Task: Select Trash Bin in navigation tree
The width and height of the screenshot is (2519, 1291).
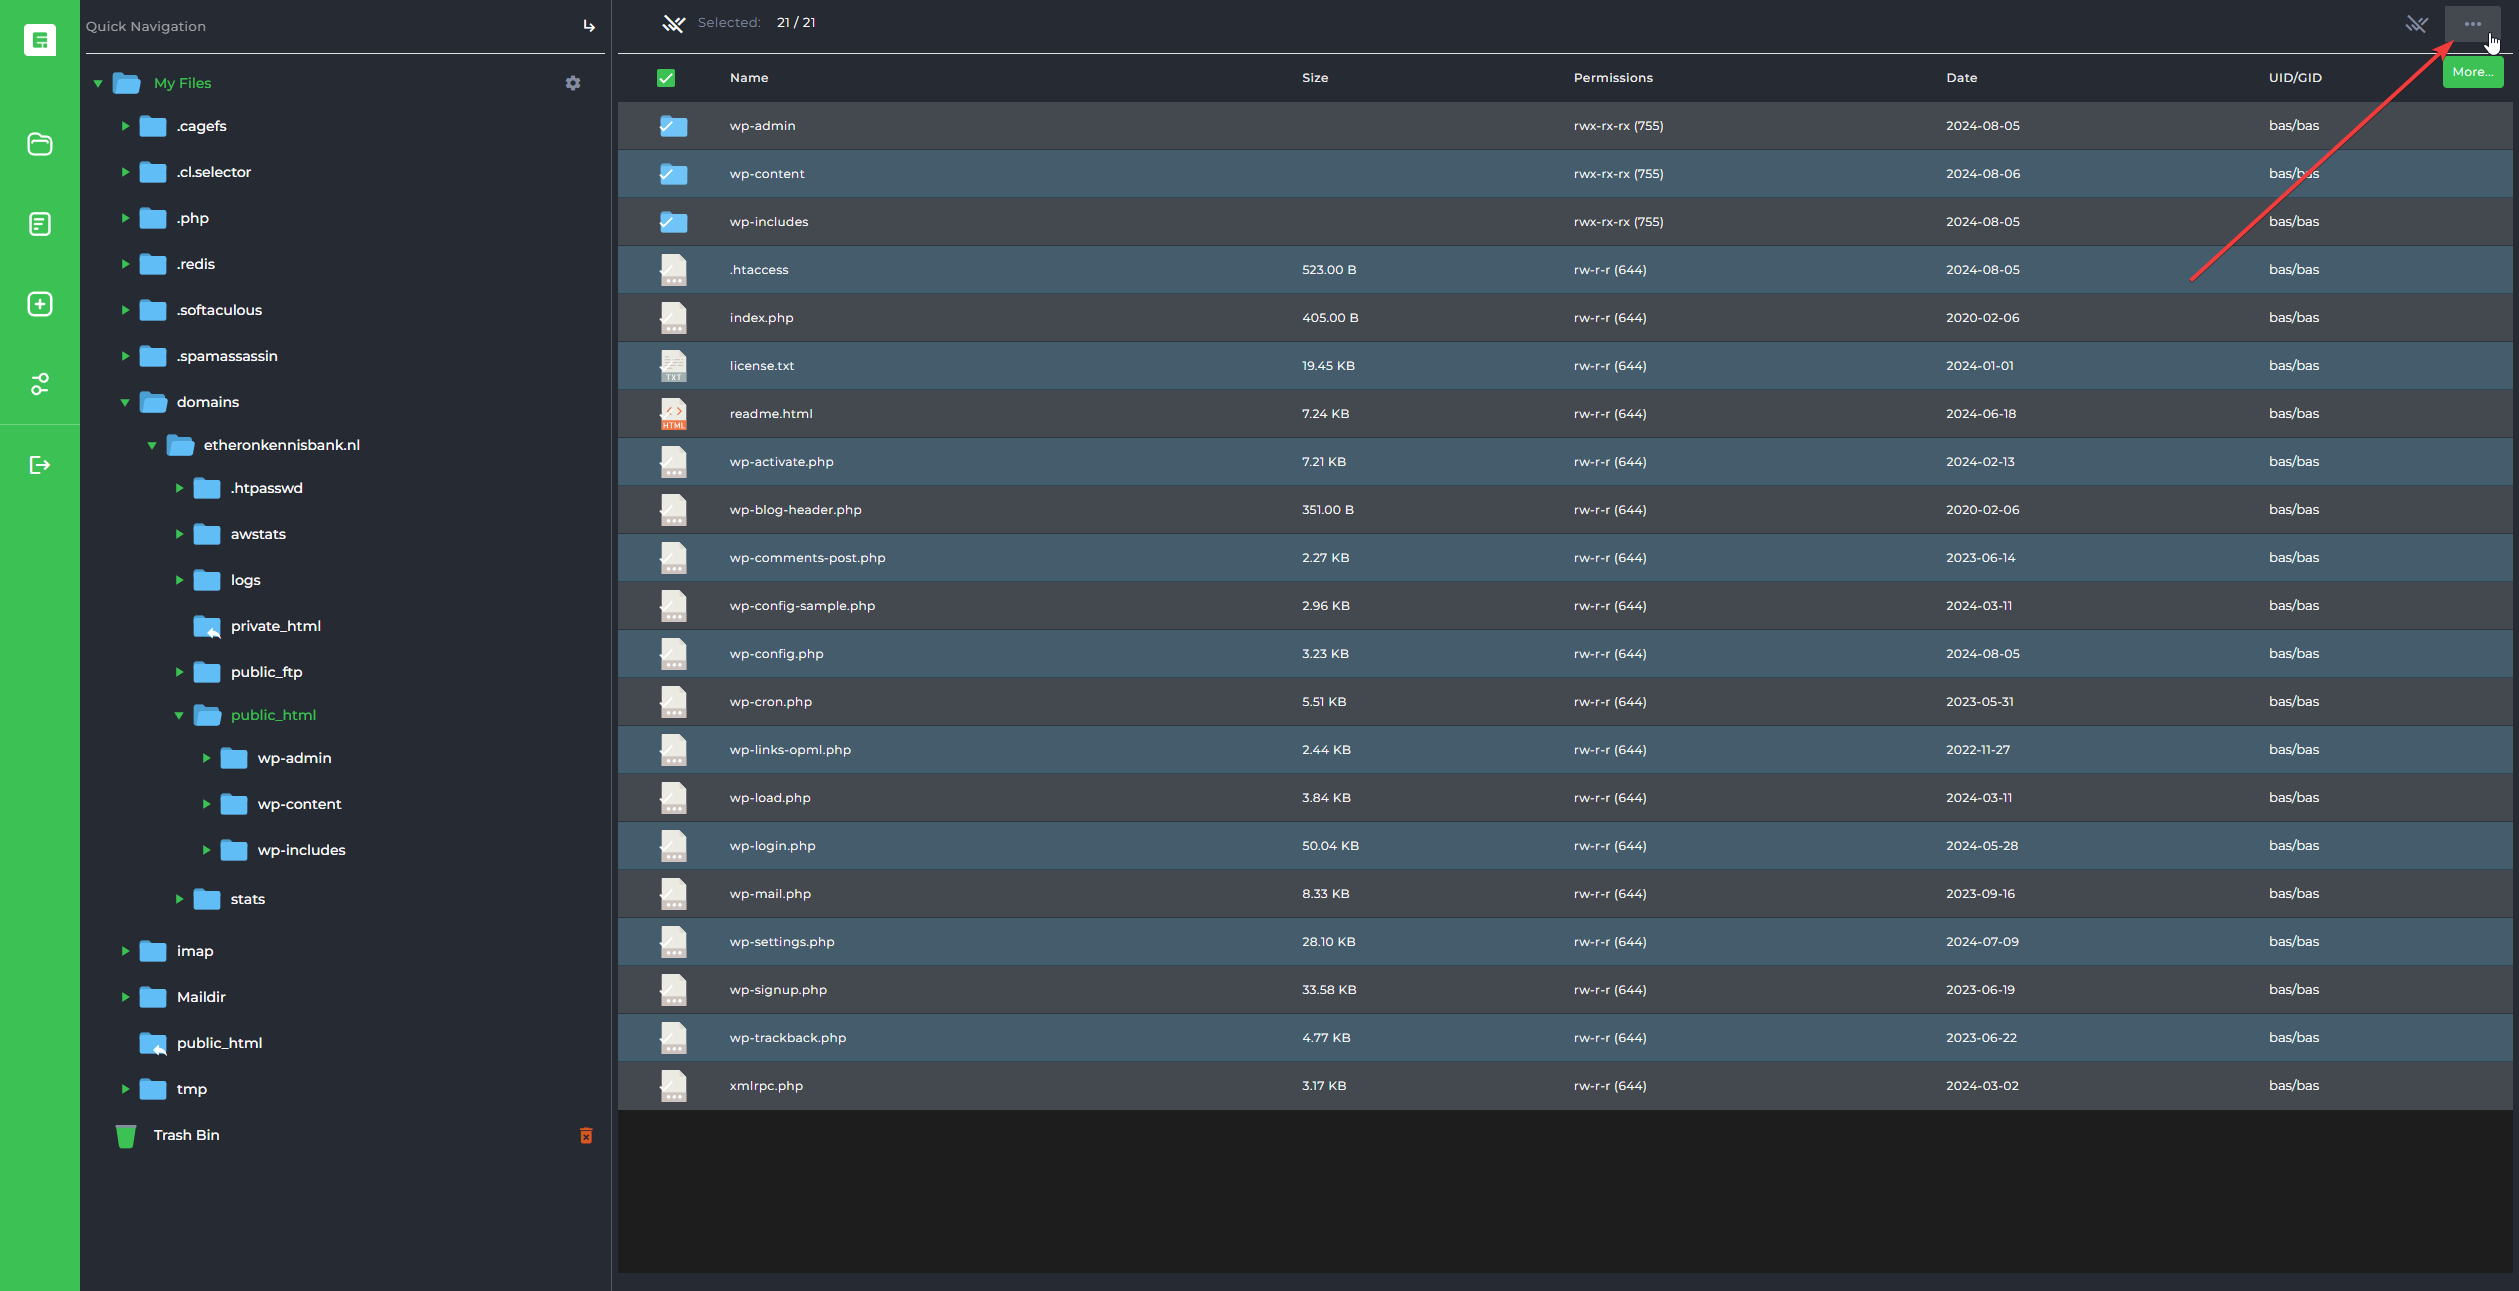Action: point(186,1135)
